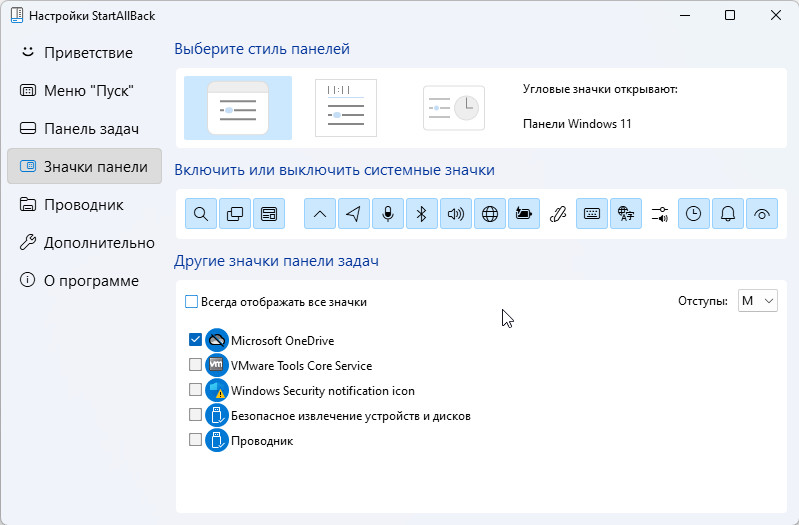Open the 'Отступы' dropdown

point(757,301)
